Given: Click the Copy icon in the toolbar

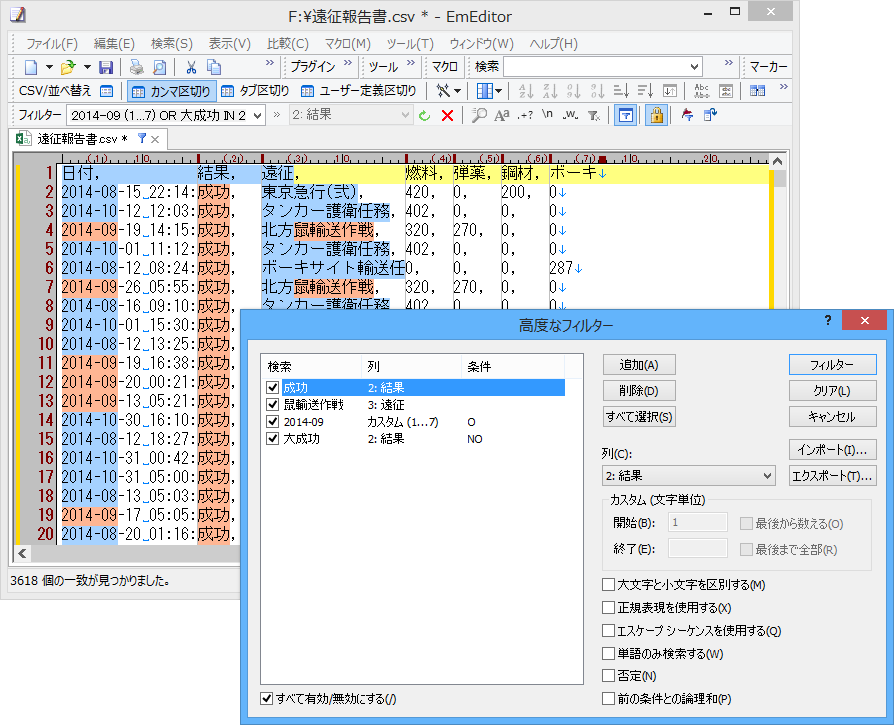Looking at the screenshot, I should tap(214, 67).
